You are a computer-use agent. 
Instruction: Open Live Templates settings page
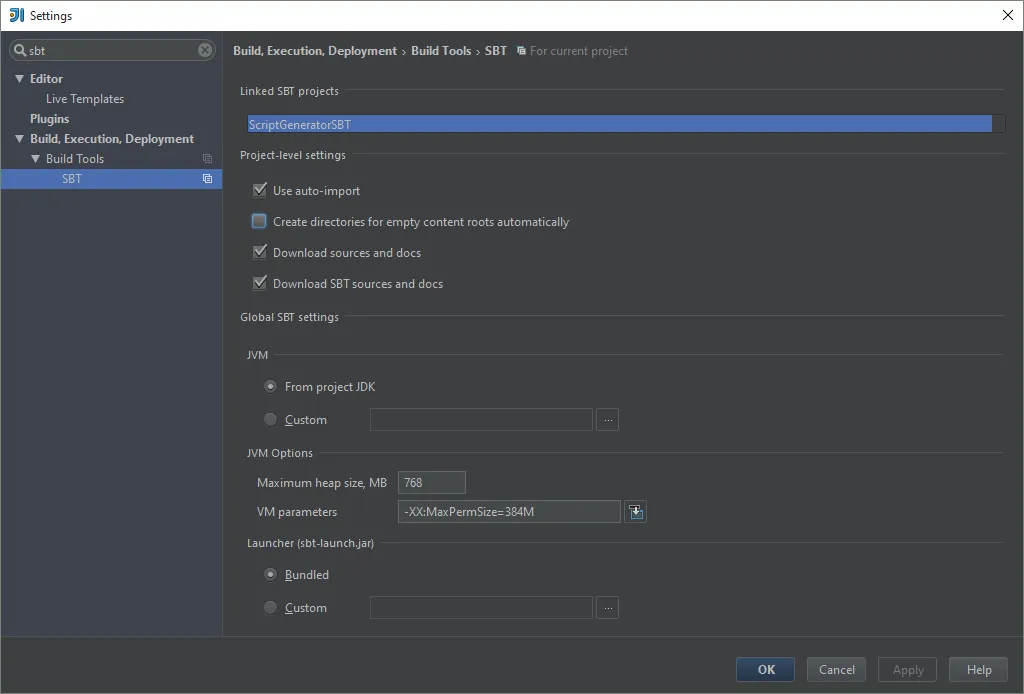pos(85,99)
